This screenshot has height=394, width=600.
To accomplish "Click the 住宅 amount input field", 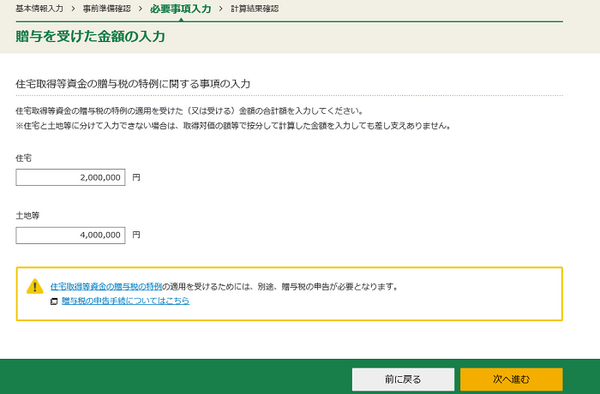I will (70, 177).
